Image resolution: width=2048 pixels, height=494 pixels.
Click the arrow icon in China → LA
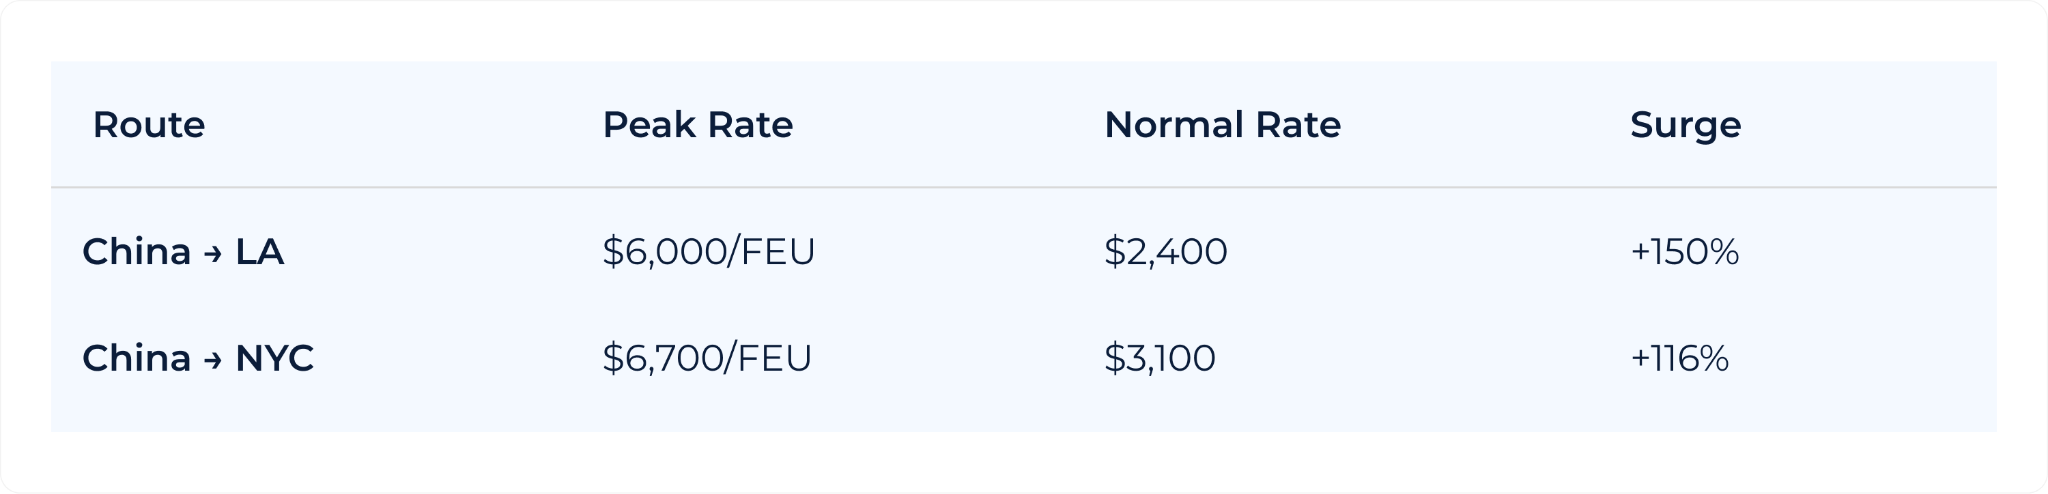pos(213,254)
